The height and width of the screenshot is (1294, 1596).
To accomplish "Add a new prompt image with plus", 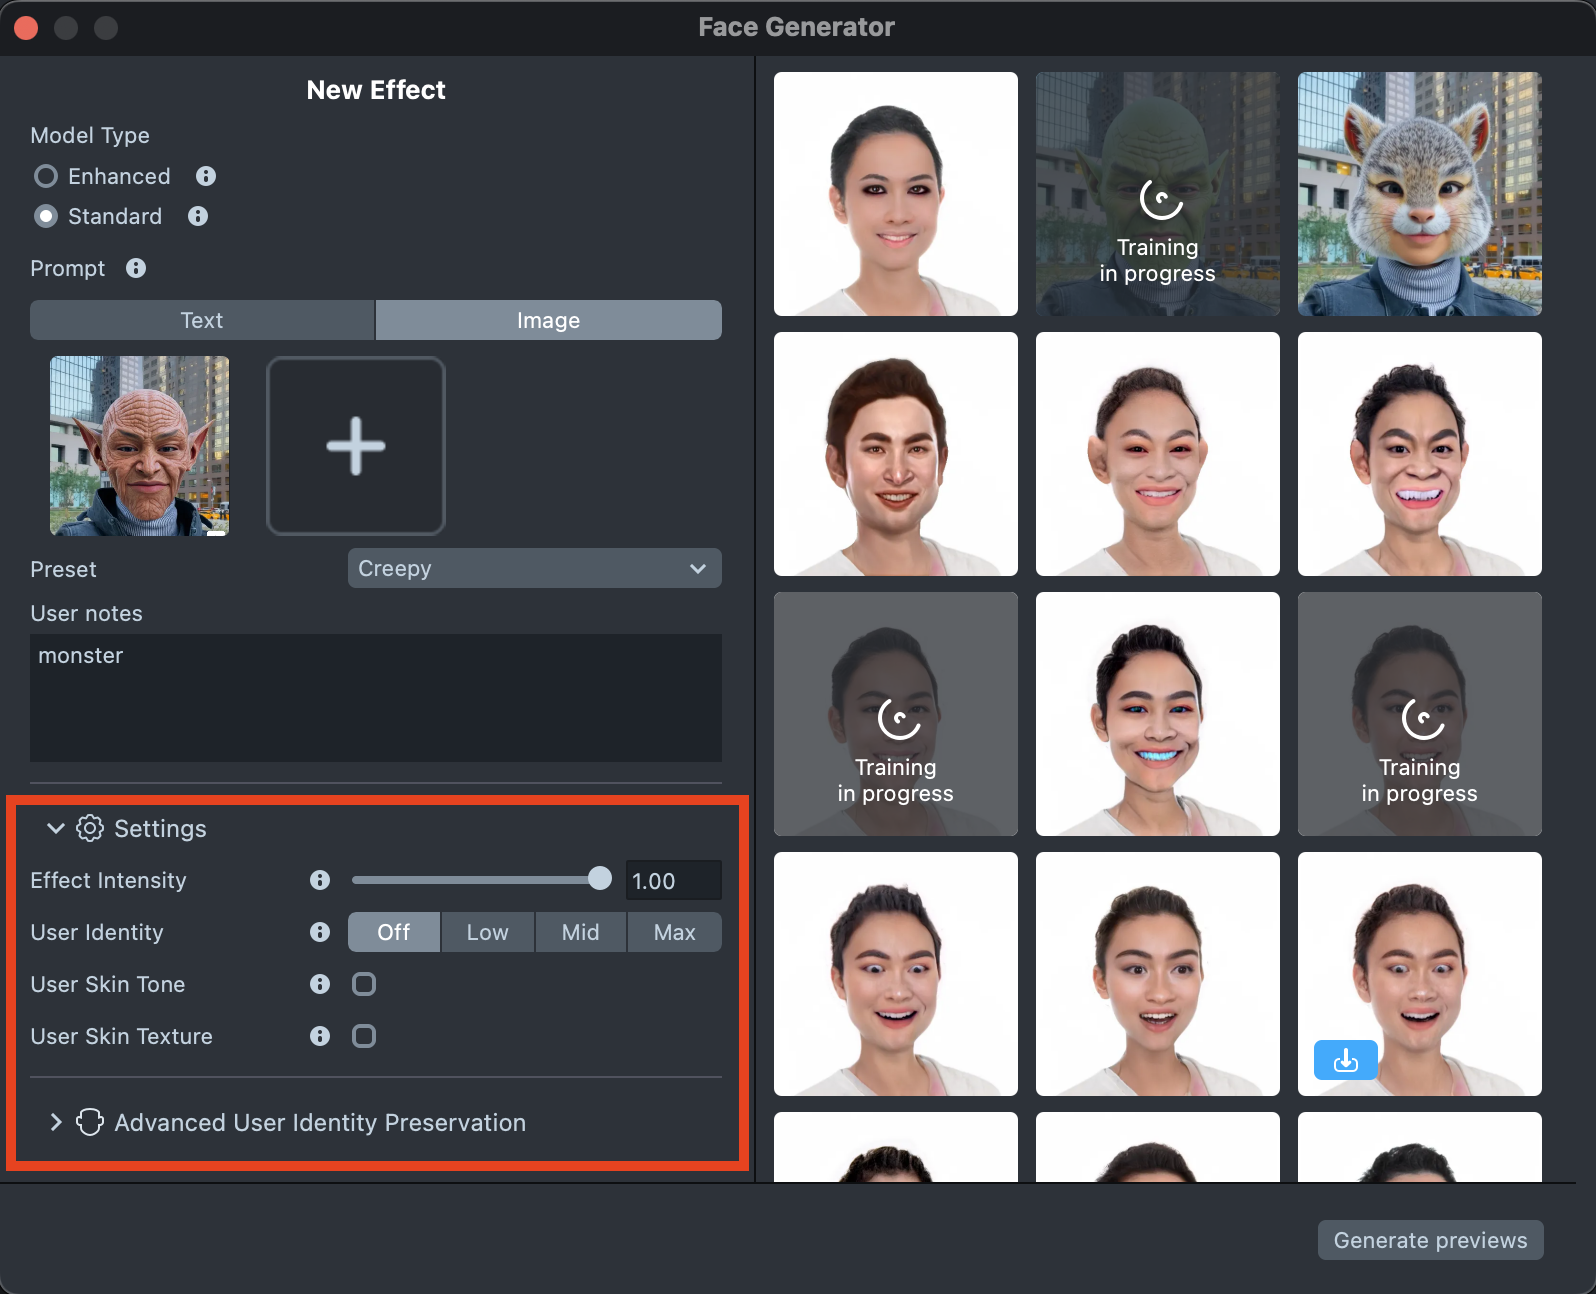I will tap(355, 446).
